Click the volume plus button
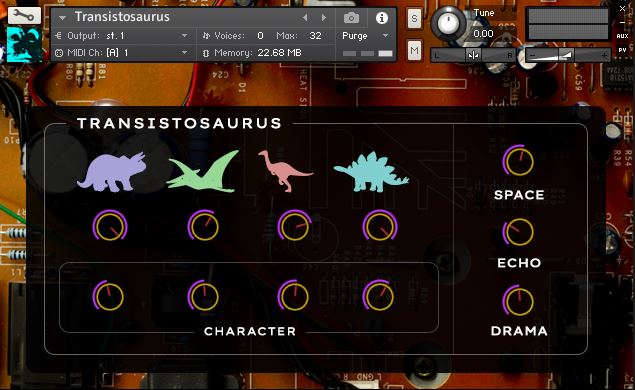This screenshot has height=390, width=635. pyautogui.click(x=604, y=55)
